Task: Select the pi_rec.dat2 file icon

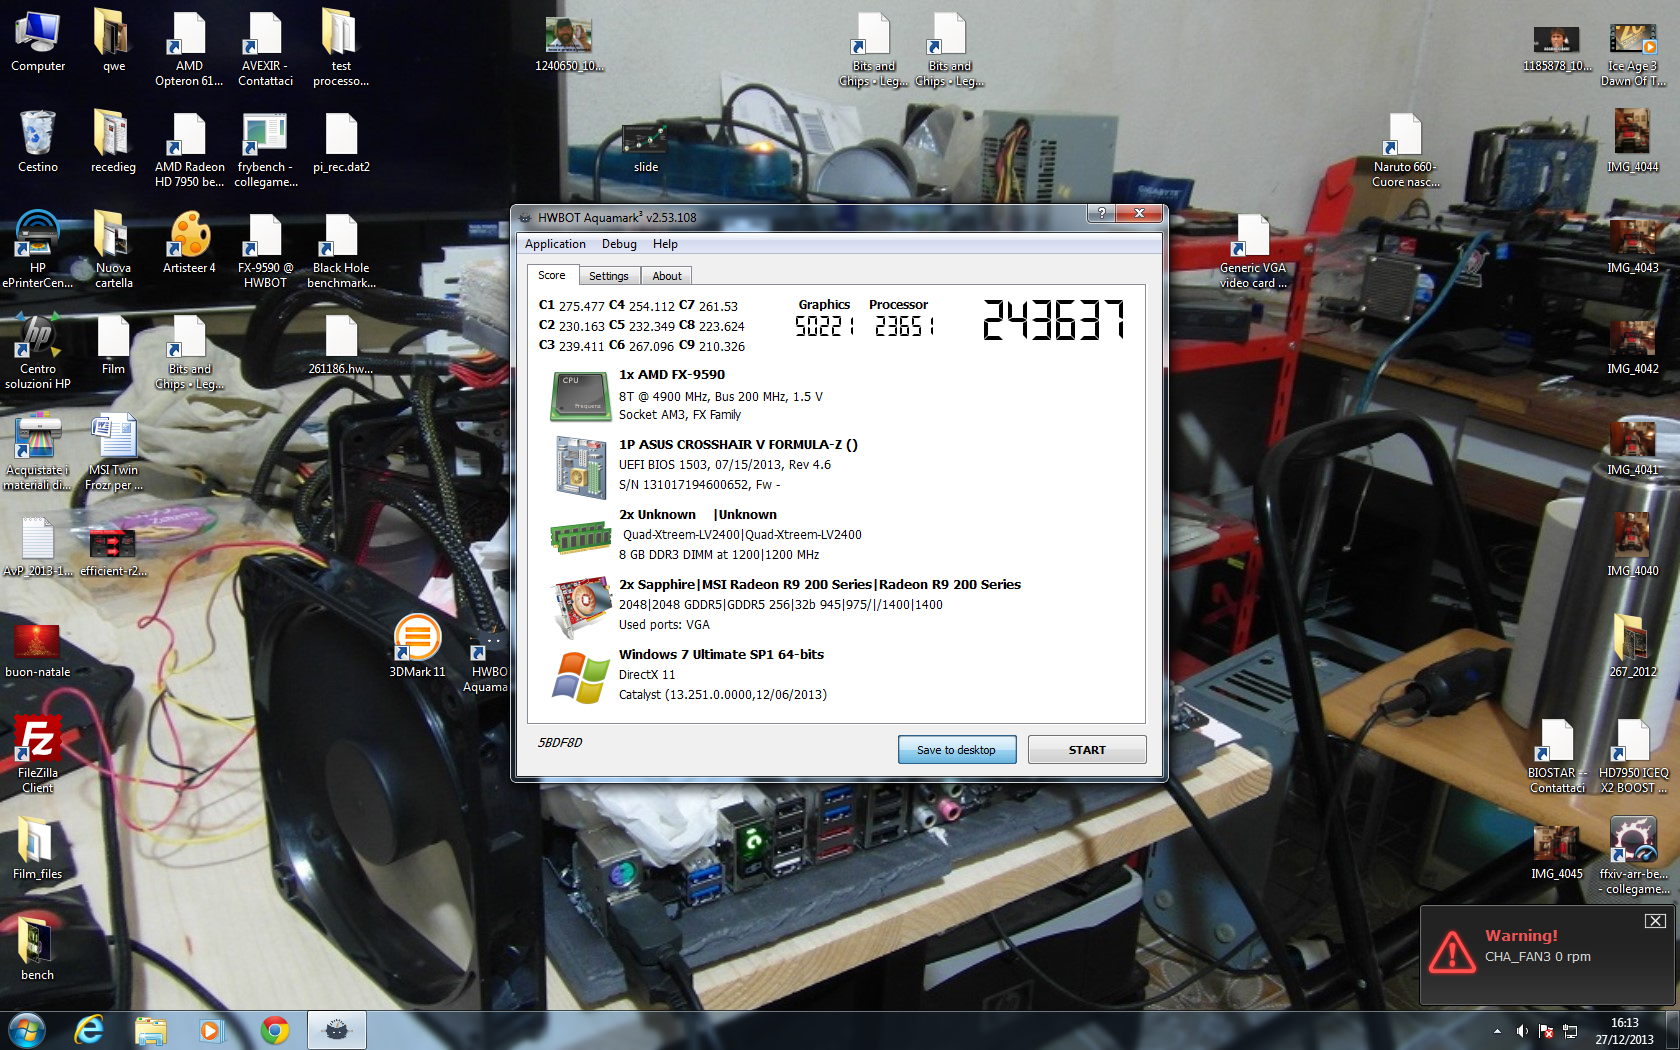Action: pos(341,141)
